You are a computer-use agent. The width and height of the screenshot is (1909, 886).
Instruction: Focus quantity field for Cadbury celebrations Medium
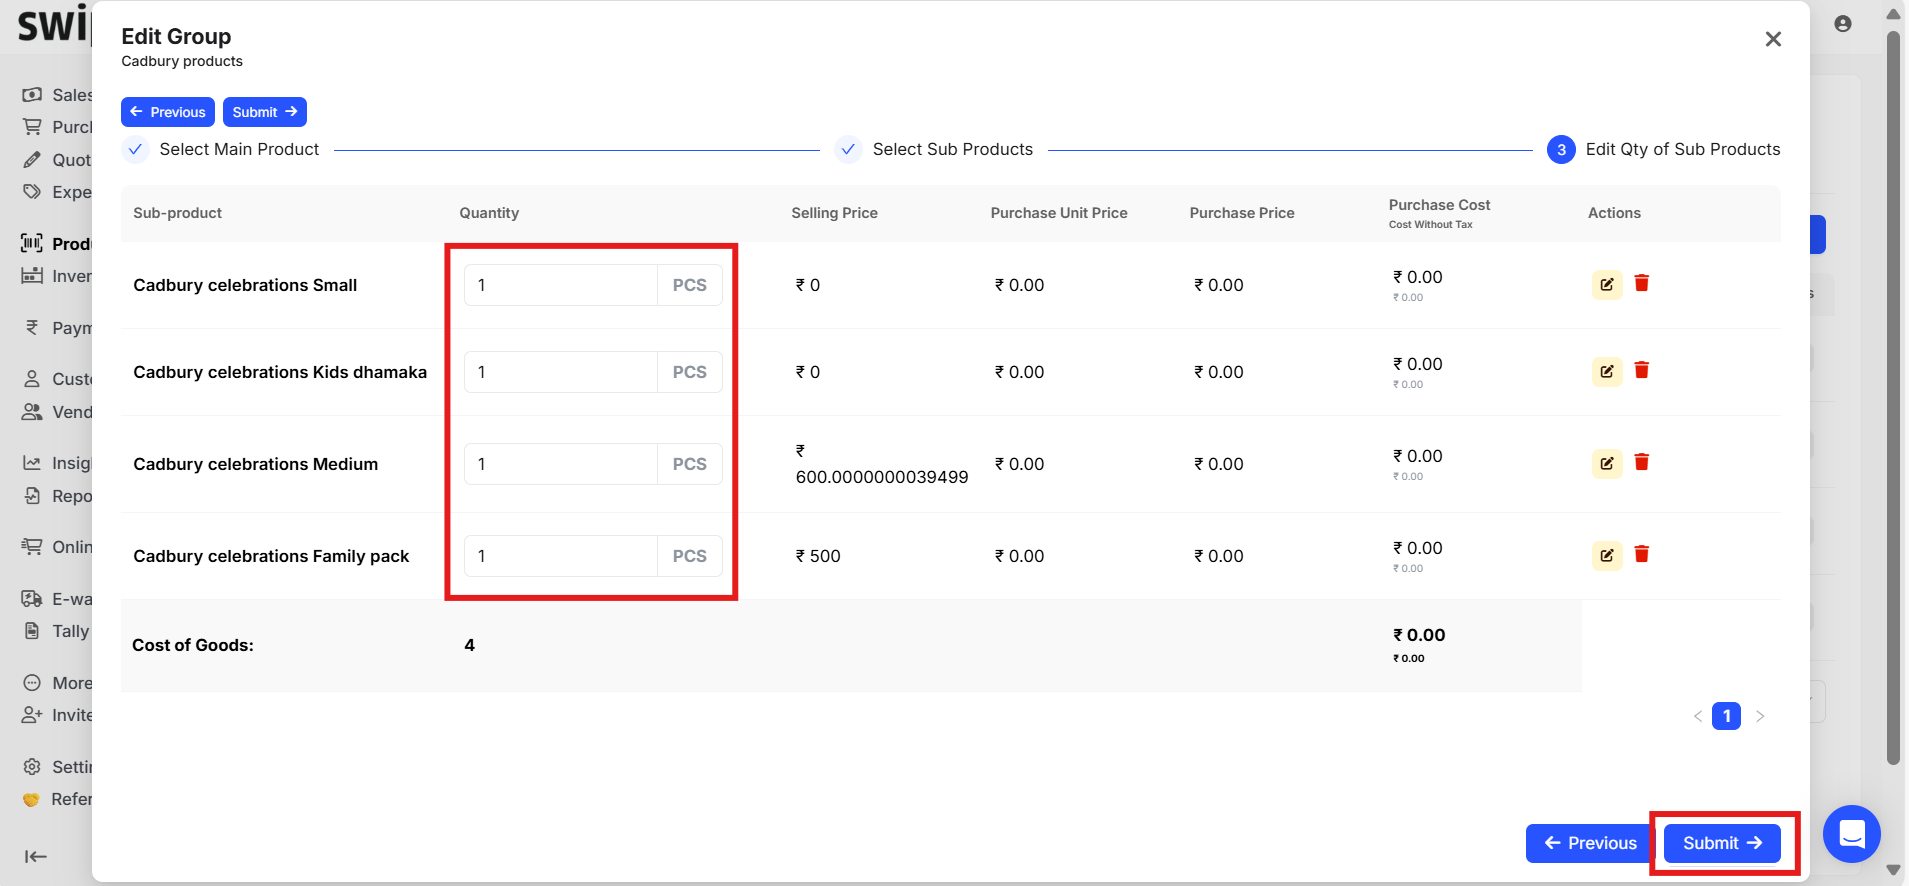click(x=561, y=464)
